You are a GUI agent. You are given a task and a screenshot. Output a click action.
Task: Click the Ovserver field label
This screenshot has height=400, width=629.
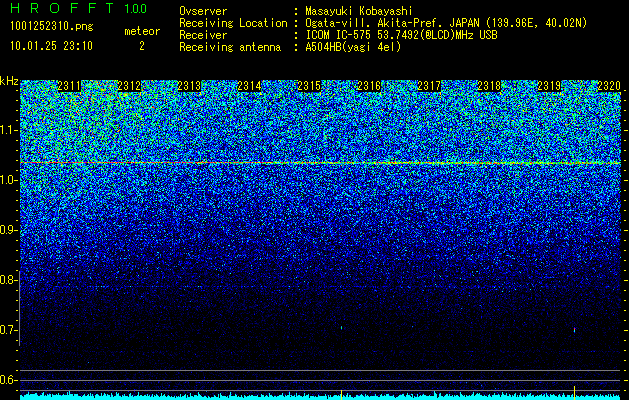pos(203,11)
